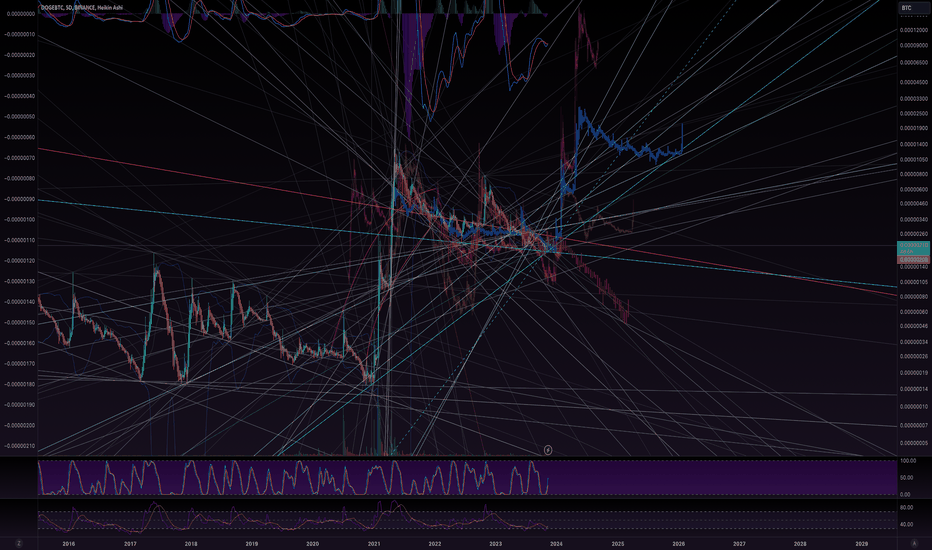
Task: Click the 2027 label on time axis
Action: pos(739,543)
